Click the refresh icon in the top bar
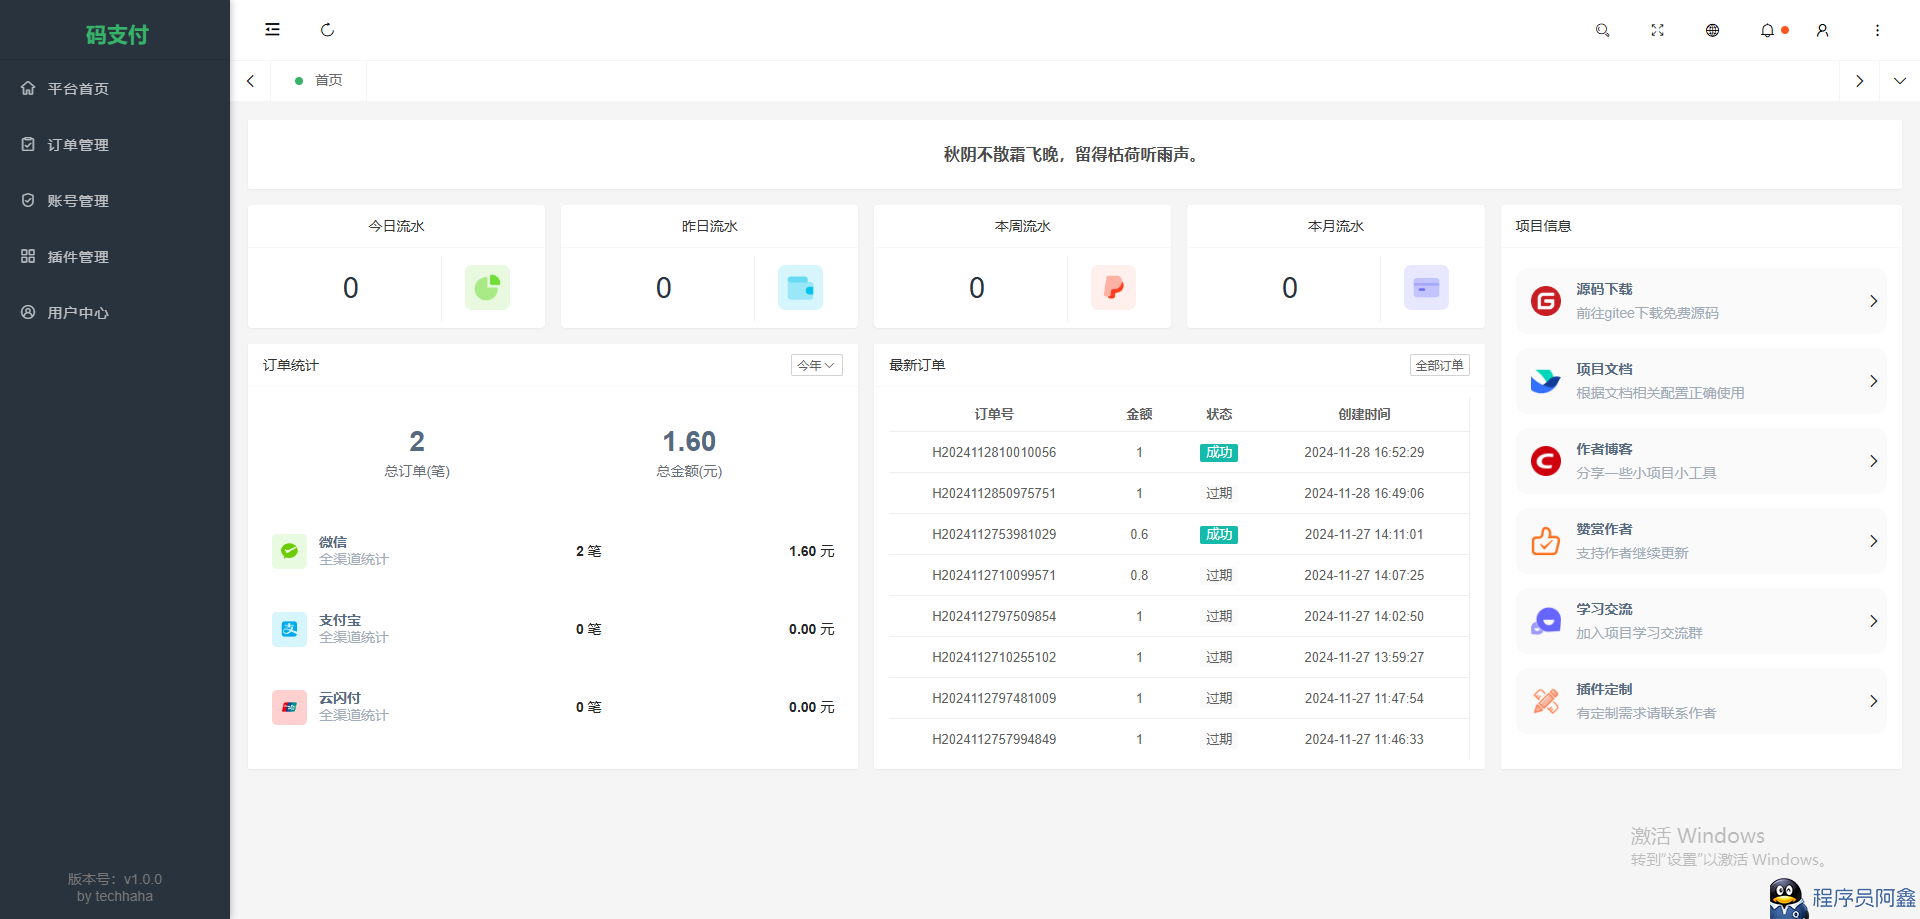 coord(327,30)
